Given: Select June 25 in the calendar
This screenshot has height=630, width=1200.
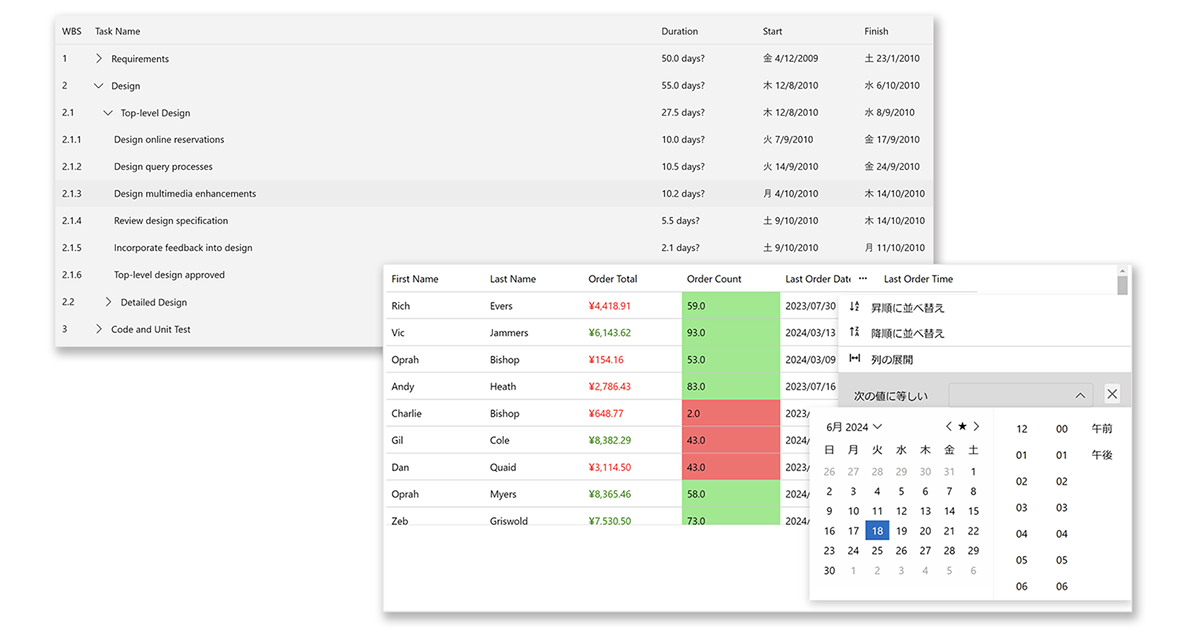Looking at the screenshot, I should point(877,550).
